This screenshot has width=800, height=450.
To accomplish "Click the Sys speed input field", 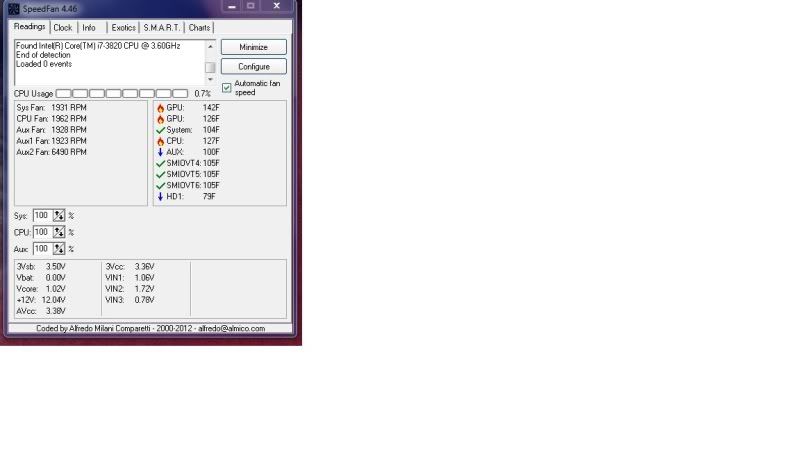I will coord(43,216).
